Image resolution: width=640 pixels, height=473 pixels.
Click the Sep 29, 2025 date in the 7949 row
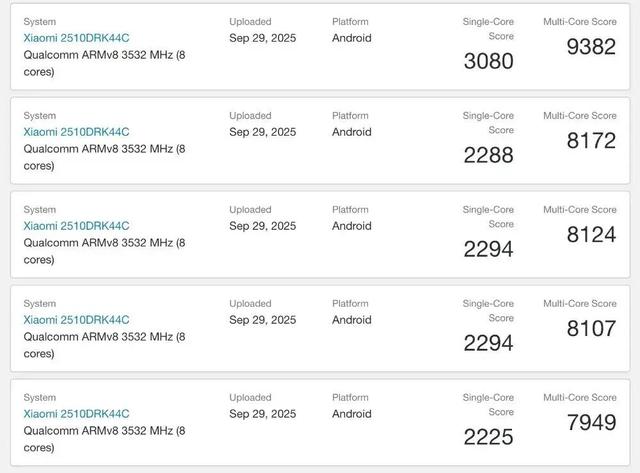tap(262, 414)
